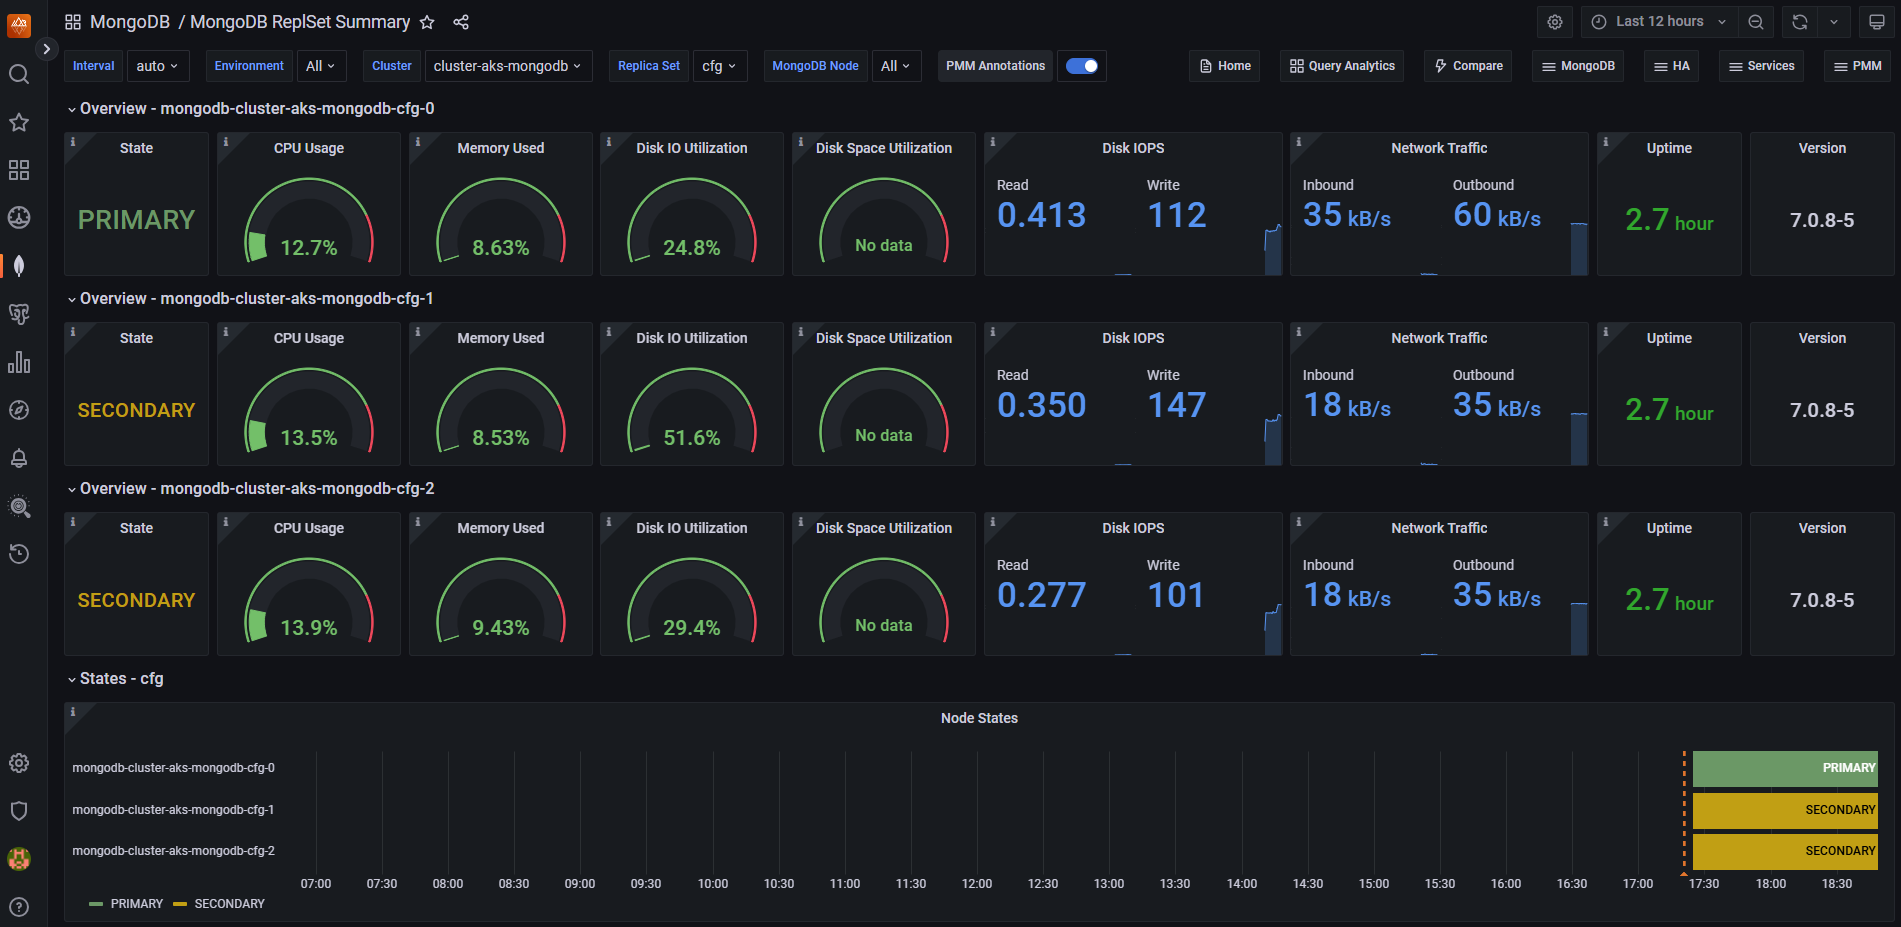1901x927 pixels.
Task: Open the Explore compass icon
Action: pyautogui.click(x=19, y=409)
